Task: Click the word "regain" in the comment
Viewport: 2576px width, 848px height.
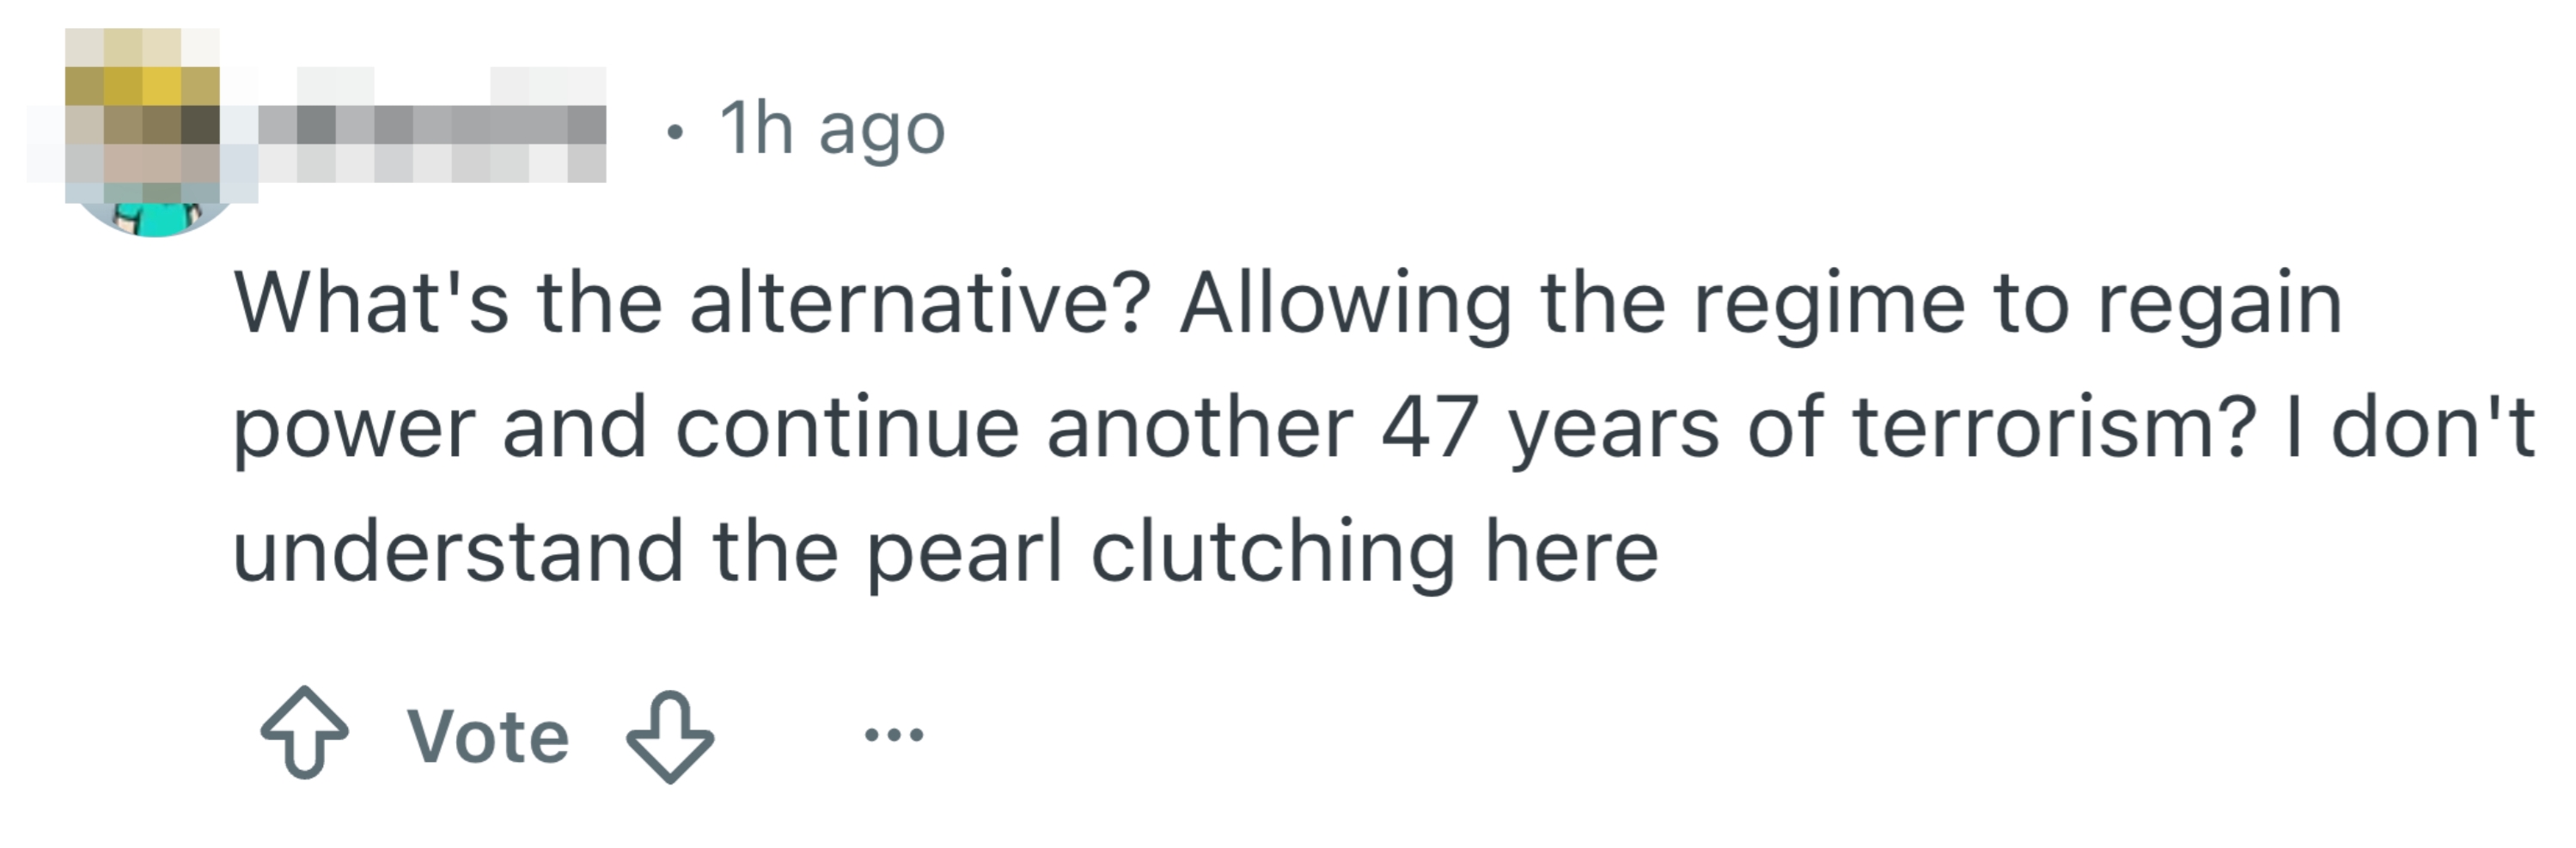Action: [2219, 304]
